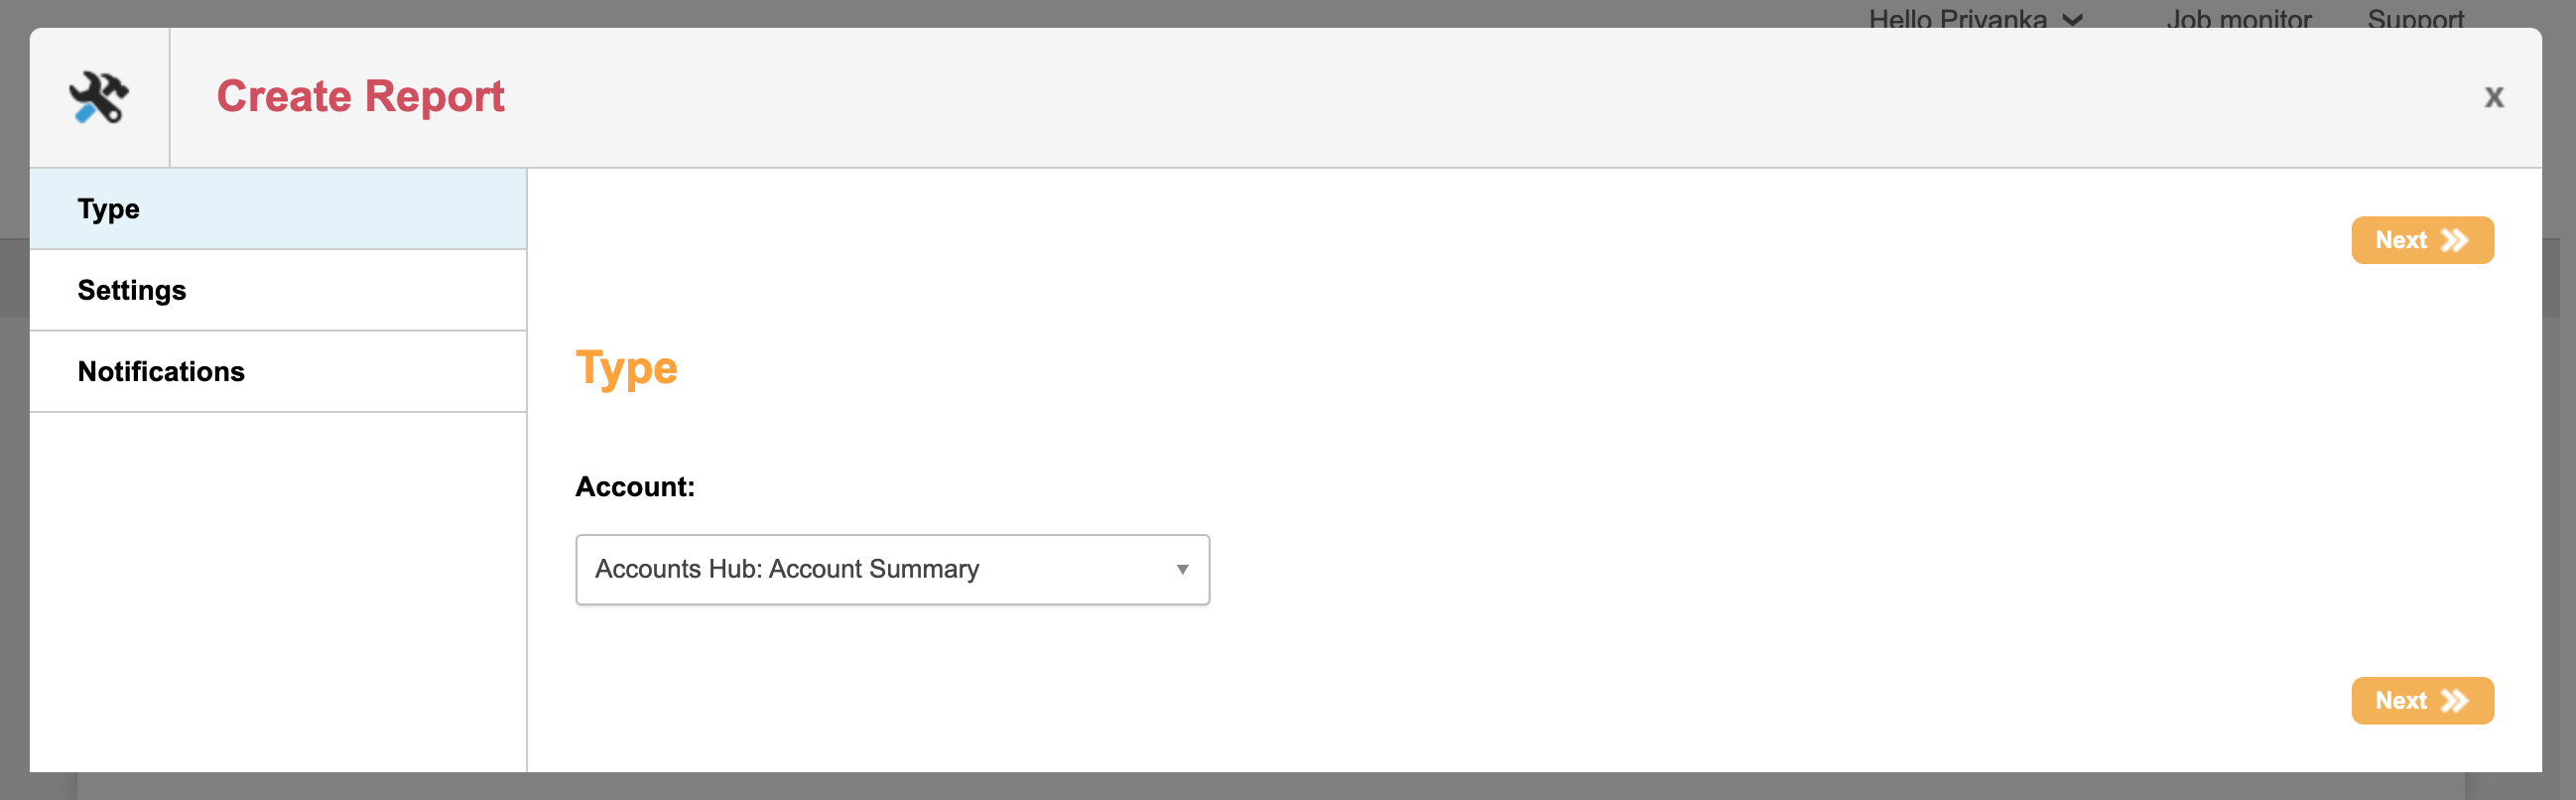Screen dimensions: 2576x800
Task: Select the Type step in sidebar
Action: pos(278,209)
